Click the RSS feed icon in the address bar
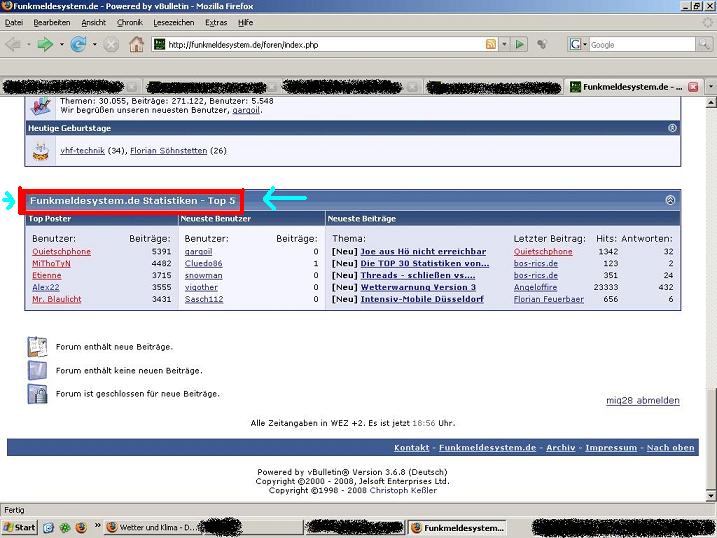 [491, 44]
